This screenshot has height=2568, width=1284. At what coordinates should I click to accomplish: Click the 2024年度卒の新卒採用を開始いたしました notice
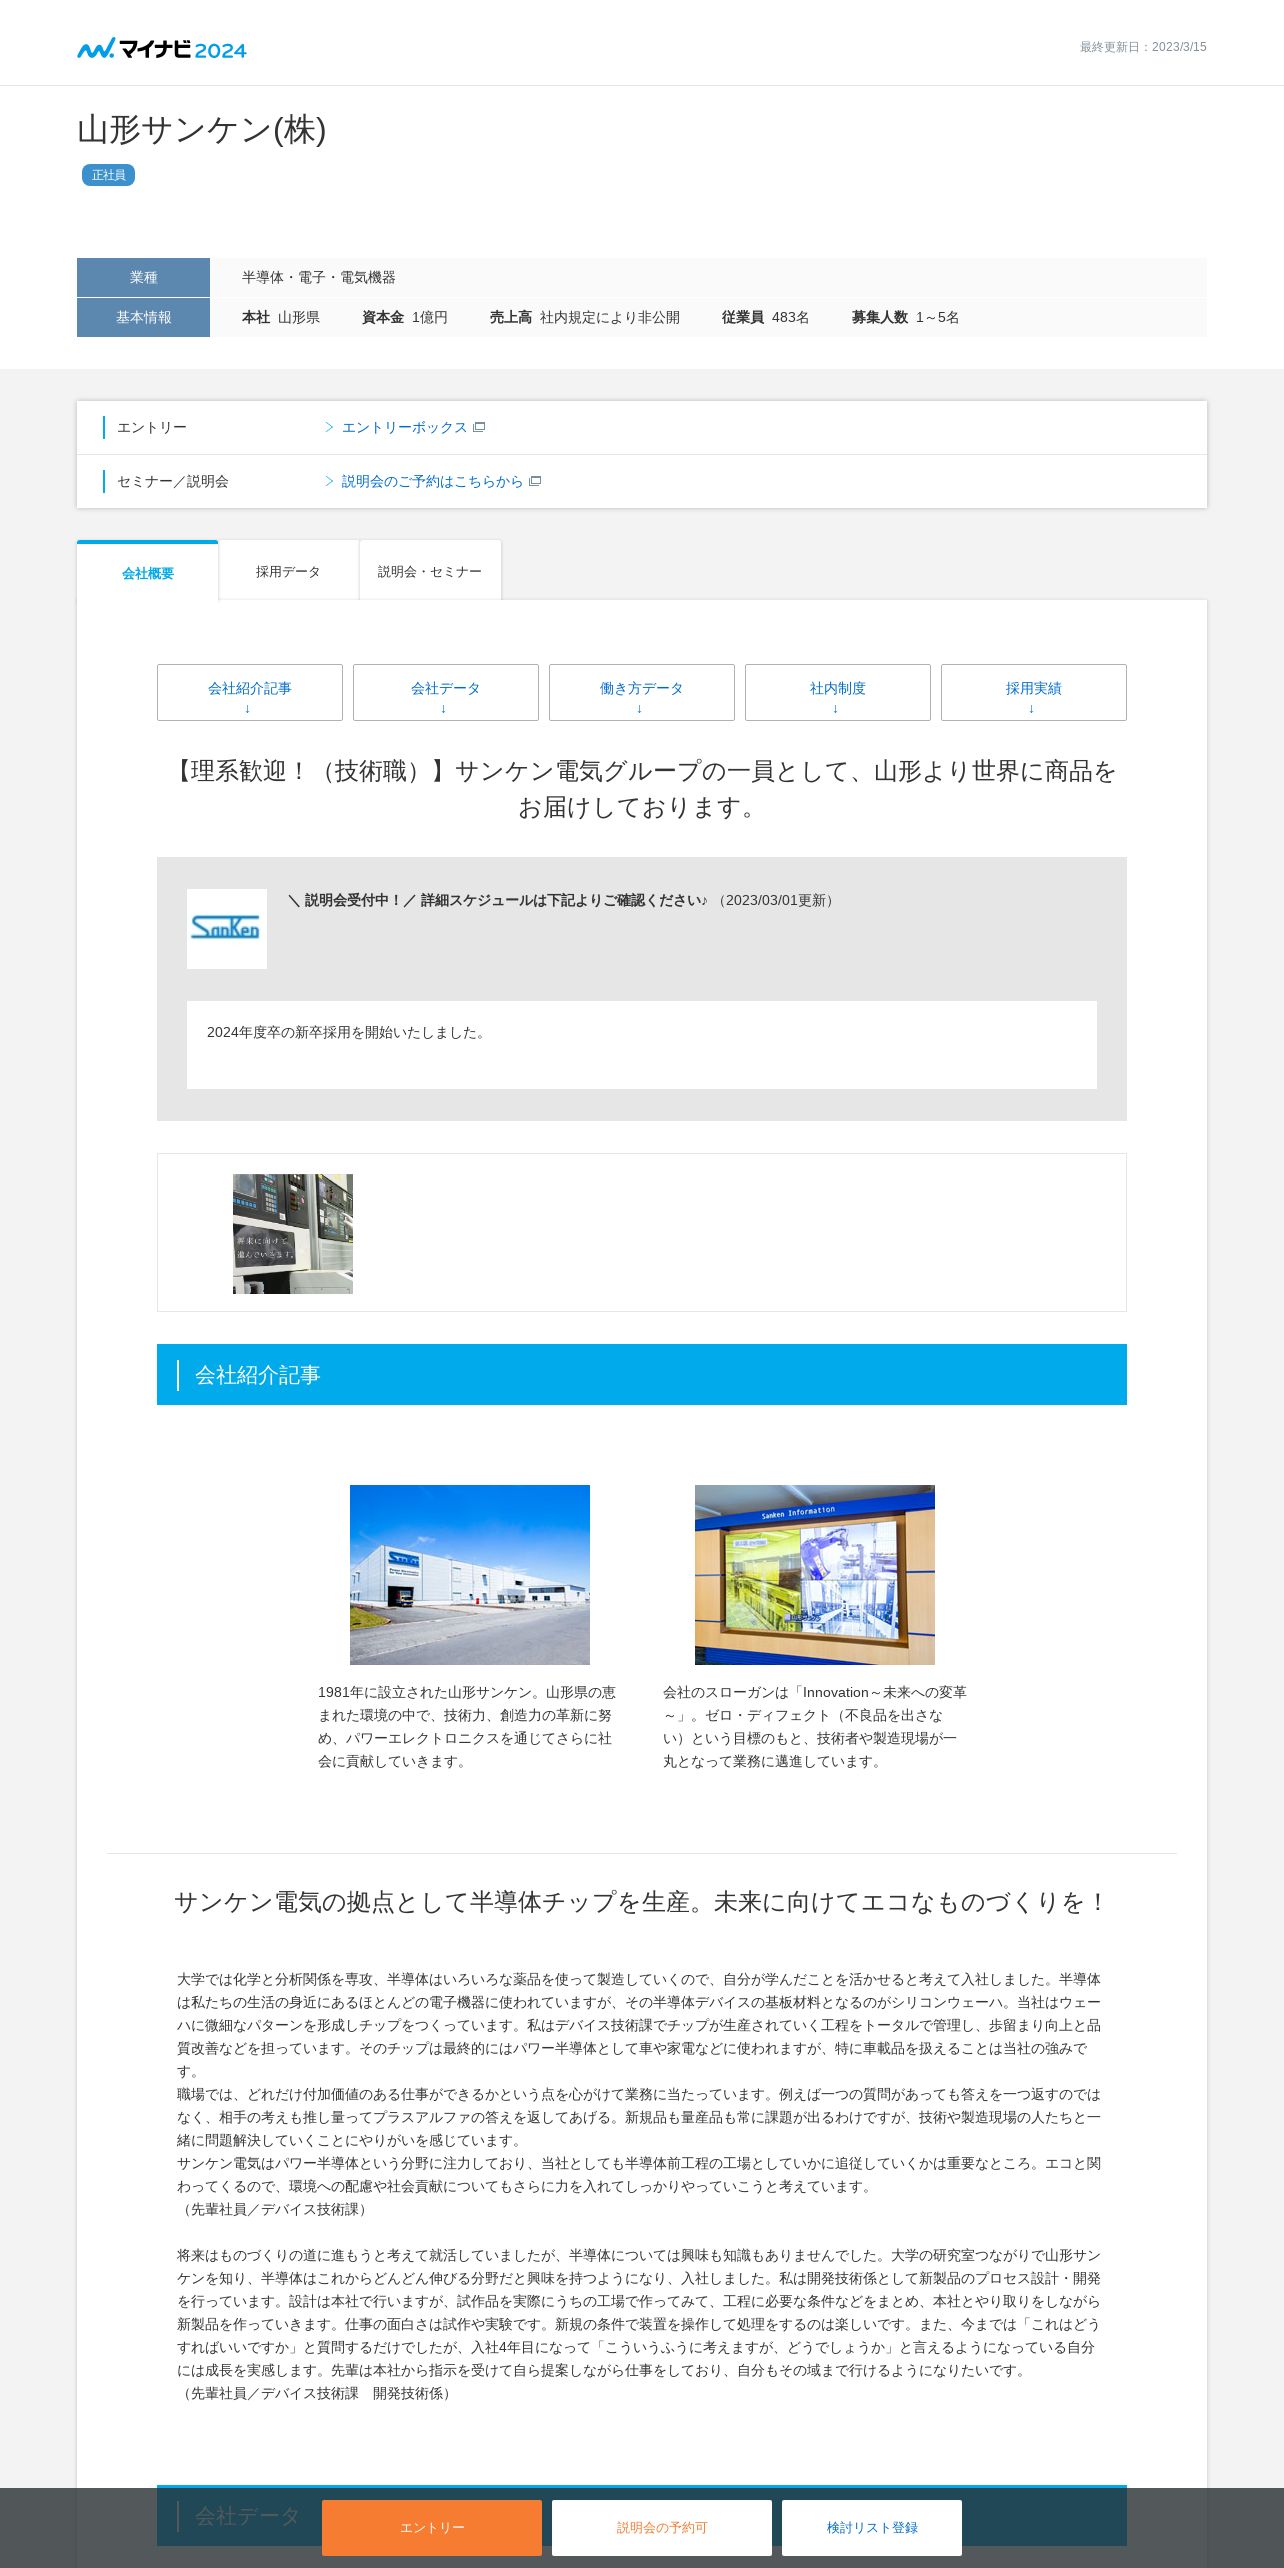pyautogui.click(x=347, y=1032)
